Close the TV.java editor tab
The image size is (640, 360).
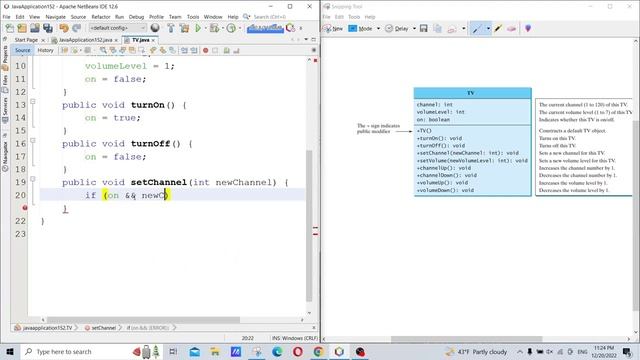coord(153,40)
